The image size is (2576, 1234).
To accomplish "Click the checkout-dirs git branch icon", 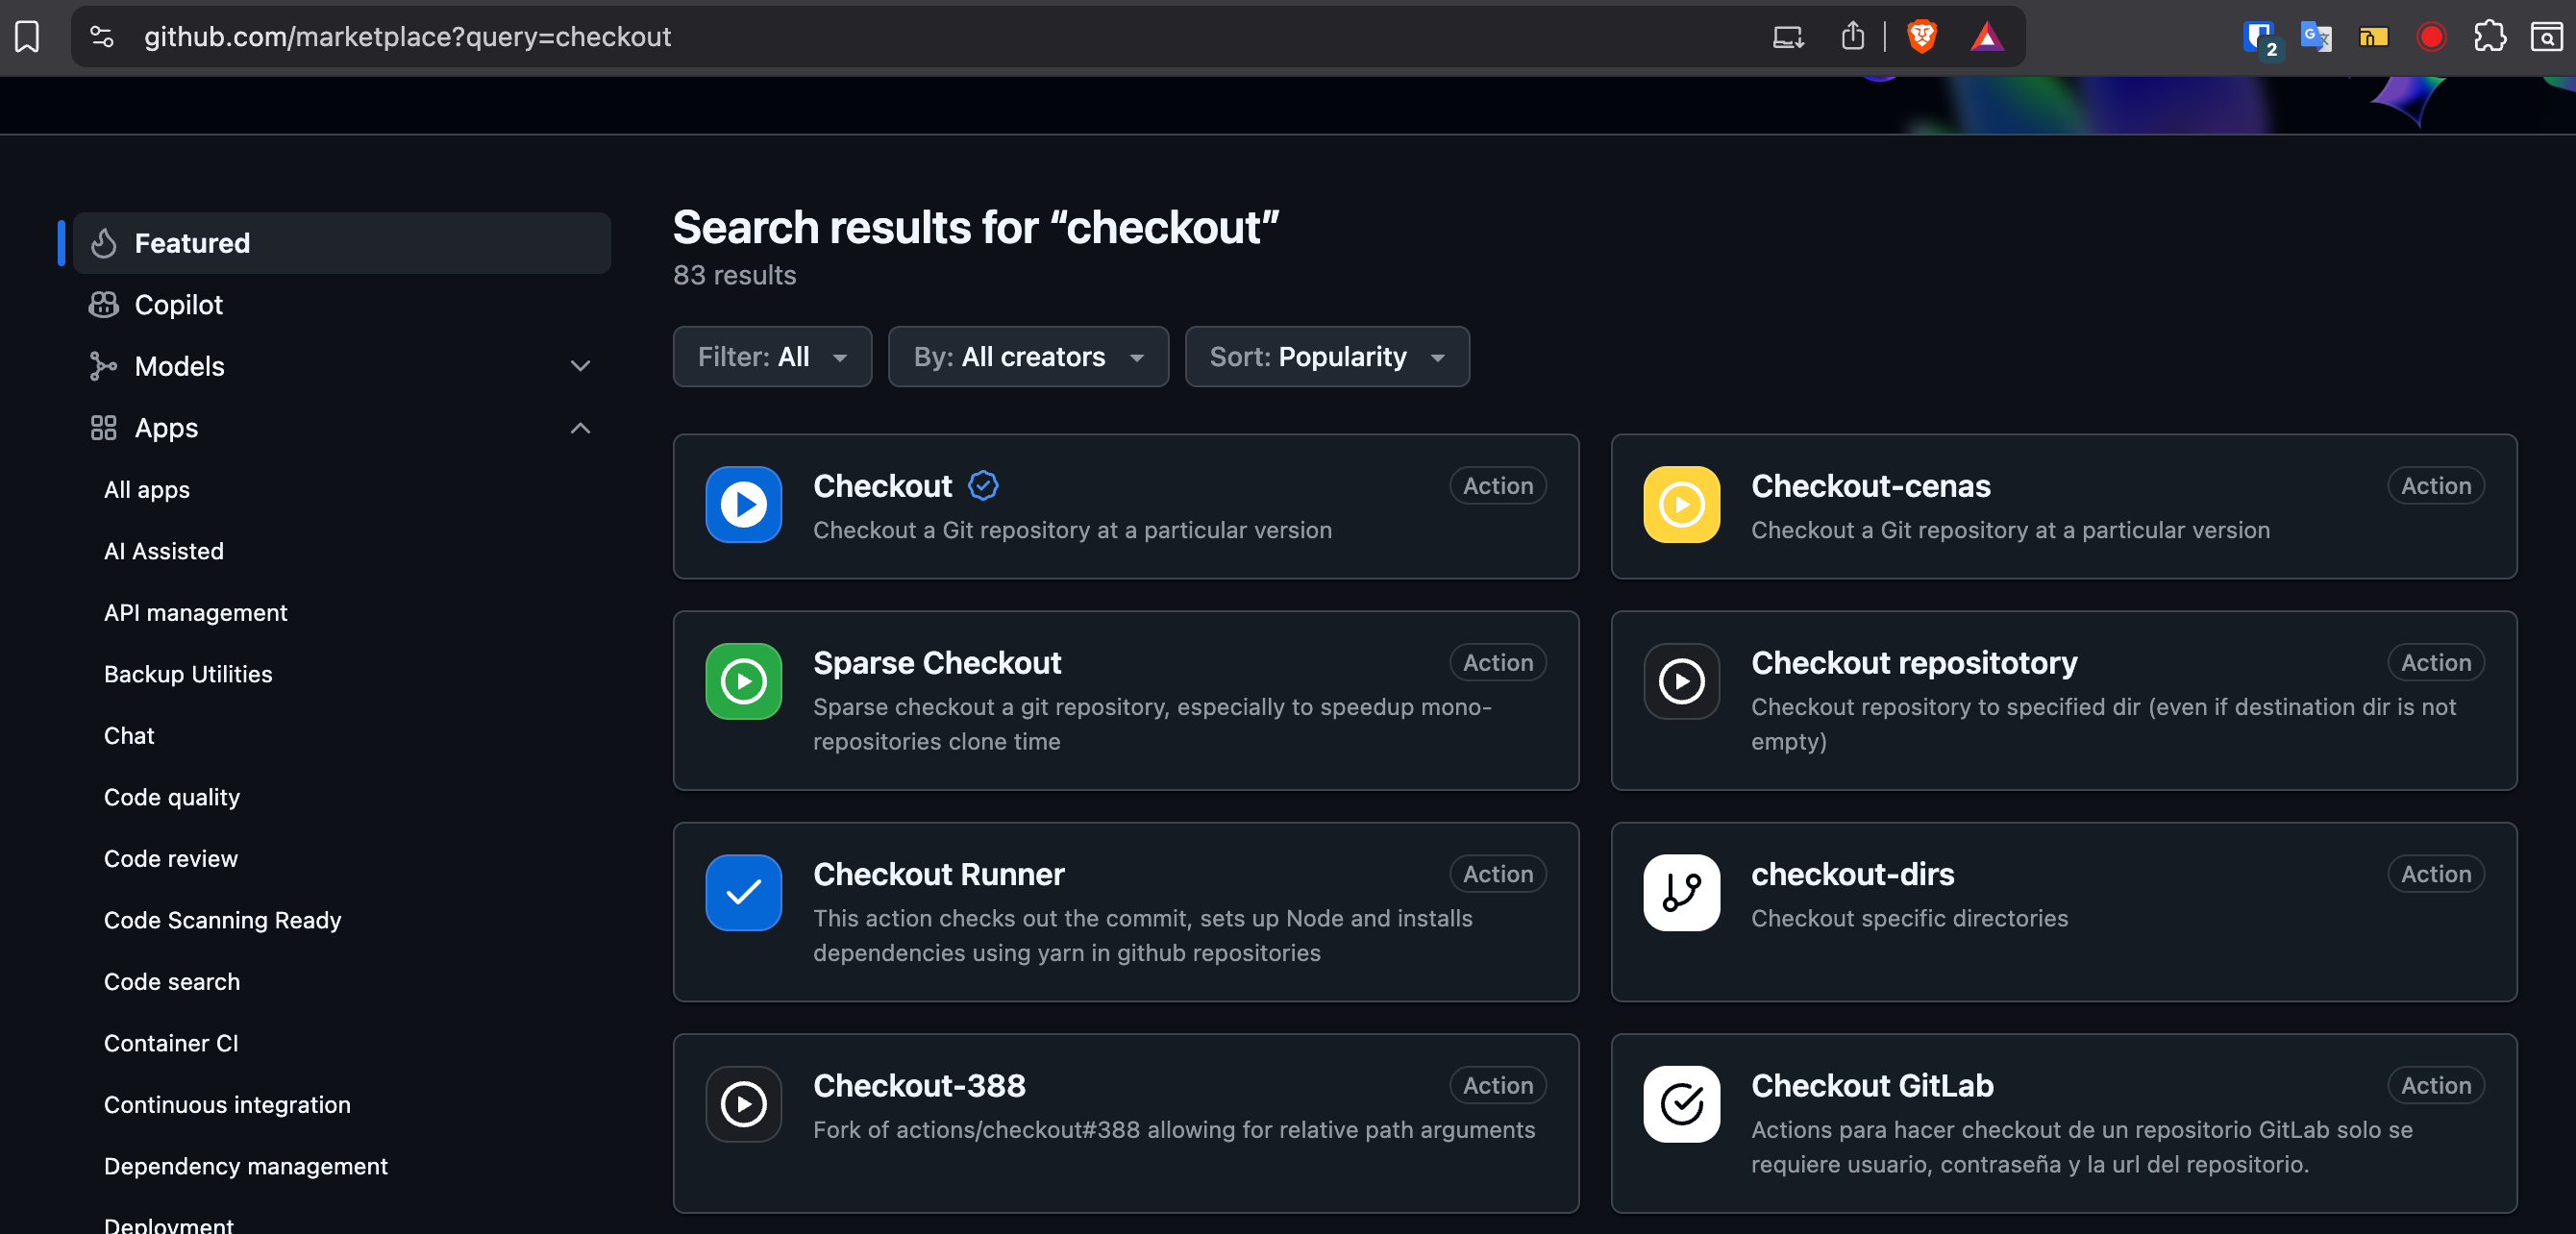I will [1681, 892].
